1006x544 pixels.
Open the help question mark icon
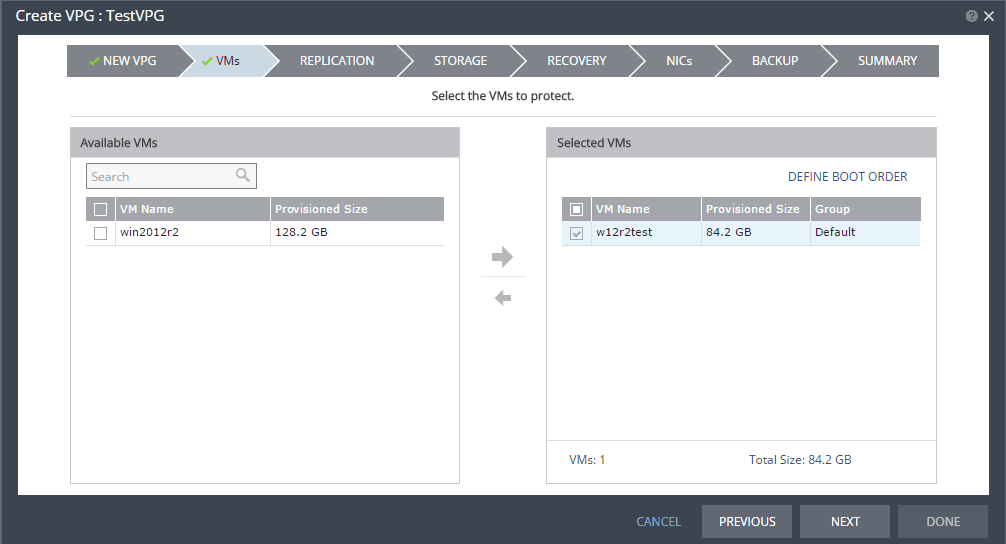click(971, 16)
